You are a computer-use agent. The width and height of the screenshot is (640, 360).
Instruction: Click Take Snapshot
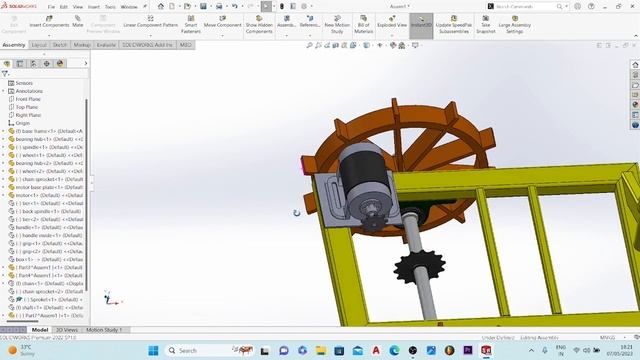point(486,24)
